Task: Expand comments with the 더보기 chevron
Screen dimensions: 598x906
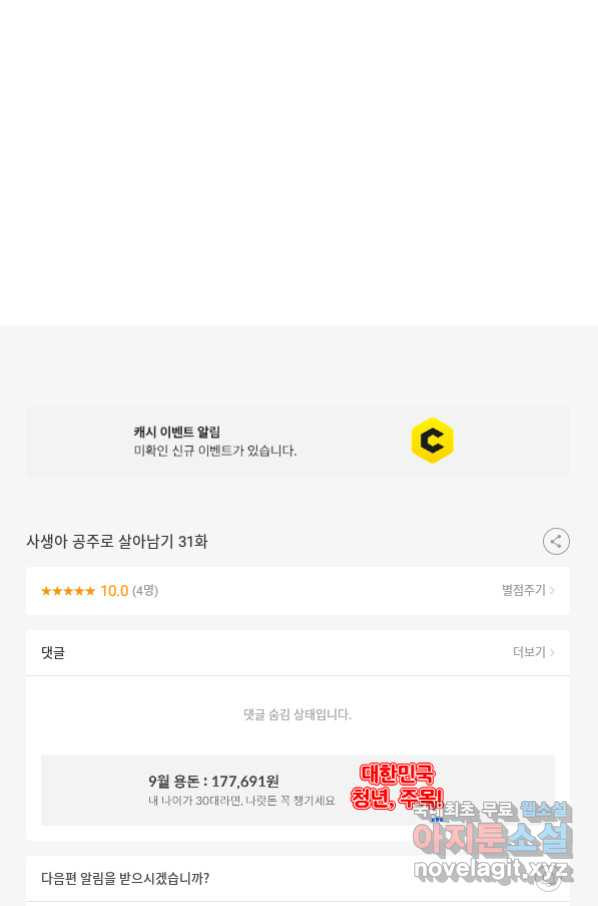Action: point(552,652)
